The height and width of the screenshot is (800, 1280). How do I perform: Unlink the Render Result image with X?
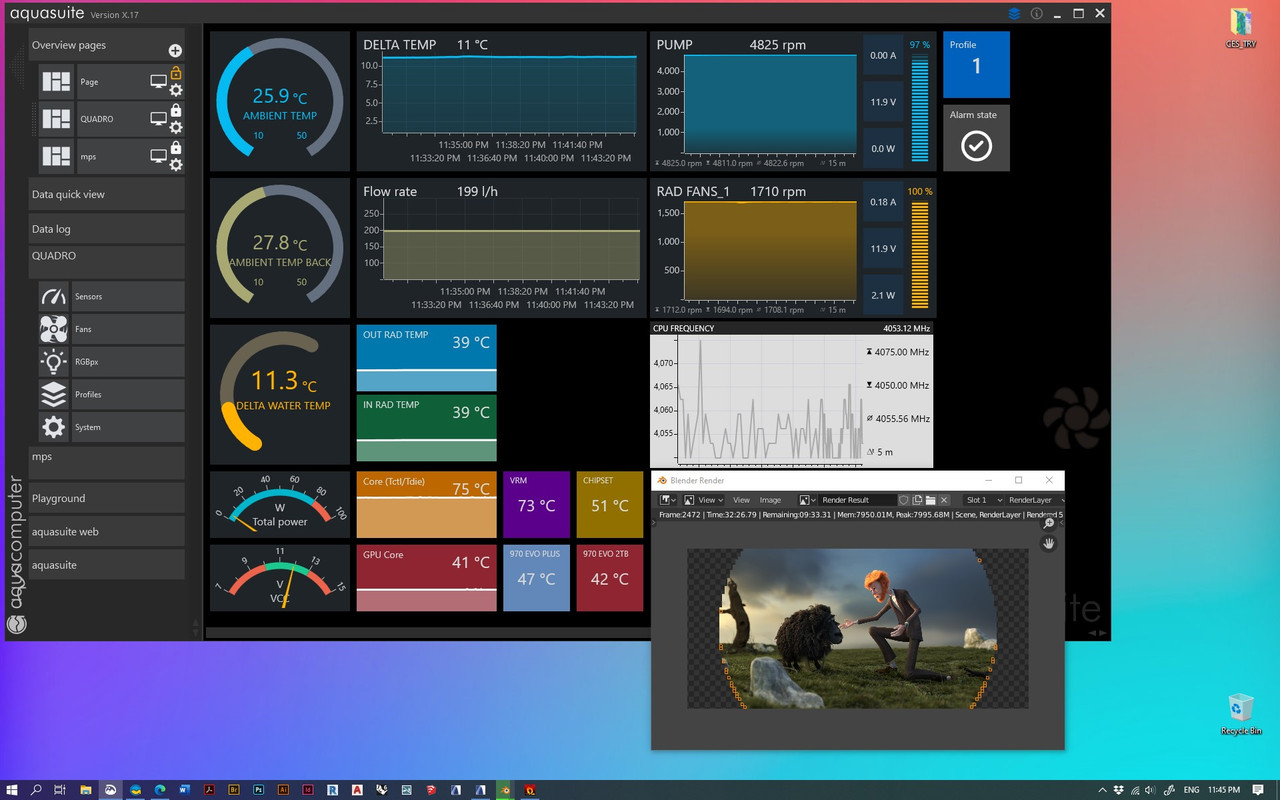(944, 500)
